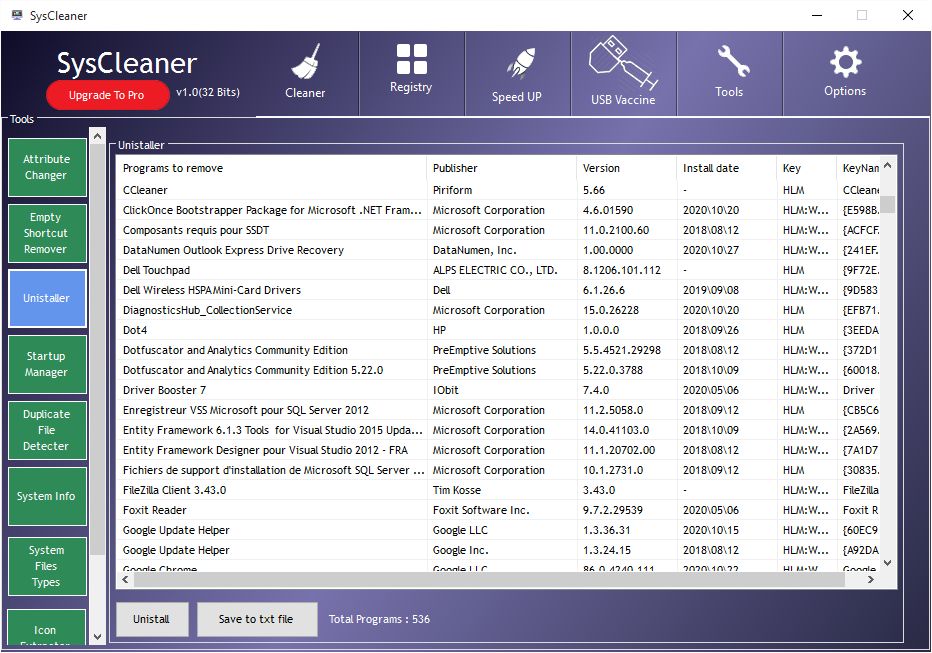Select ClickOnce Bootstrapper Package row
Viewport: 932px width, 653px height.
[x=498, y=210]
